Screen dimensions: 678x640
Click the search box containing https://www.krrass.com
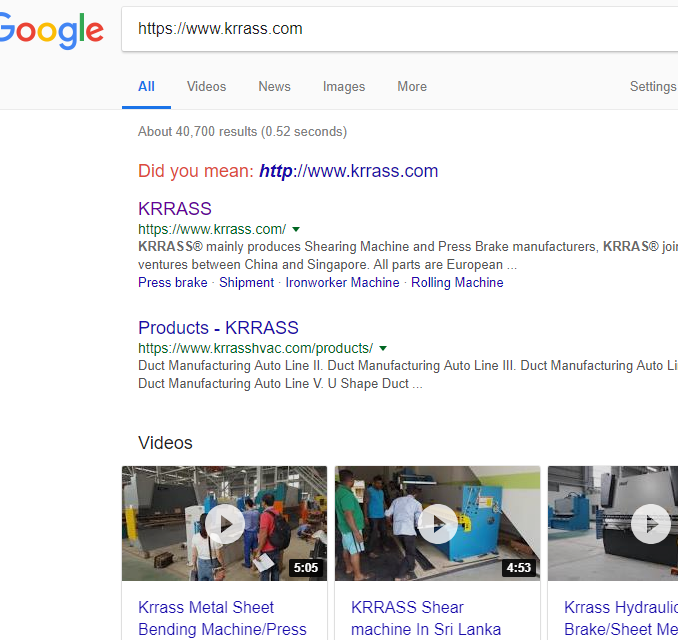(x=400, y=29)
